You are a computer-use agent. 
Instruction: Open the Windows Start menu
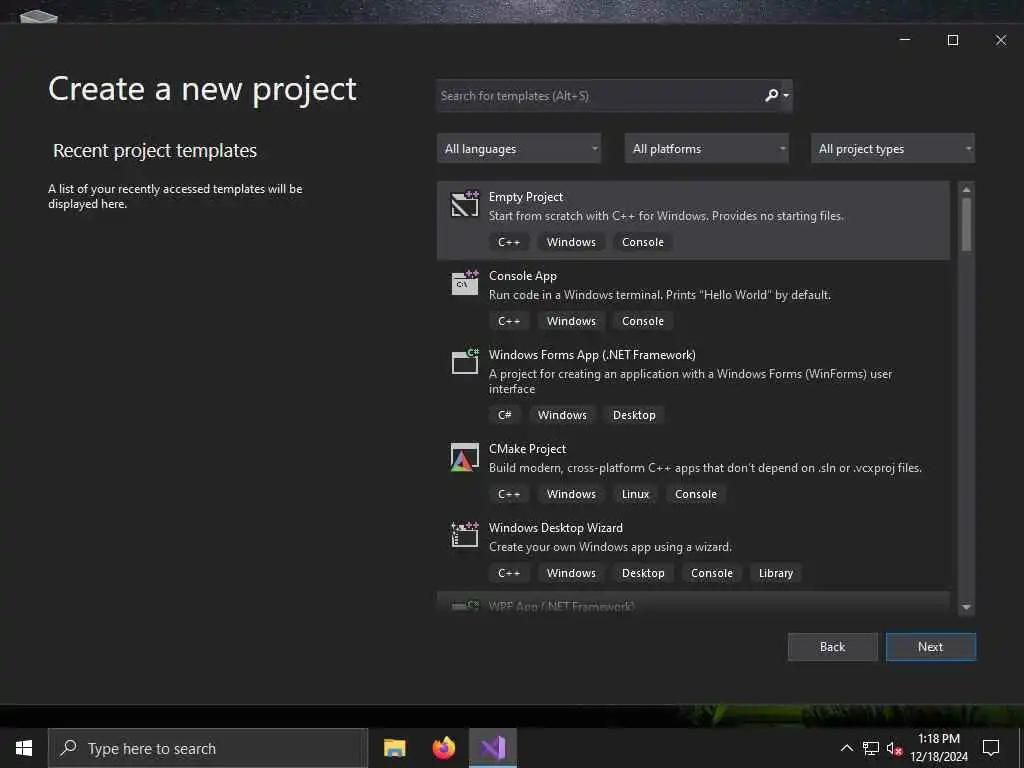(24, 748)
